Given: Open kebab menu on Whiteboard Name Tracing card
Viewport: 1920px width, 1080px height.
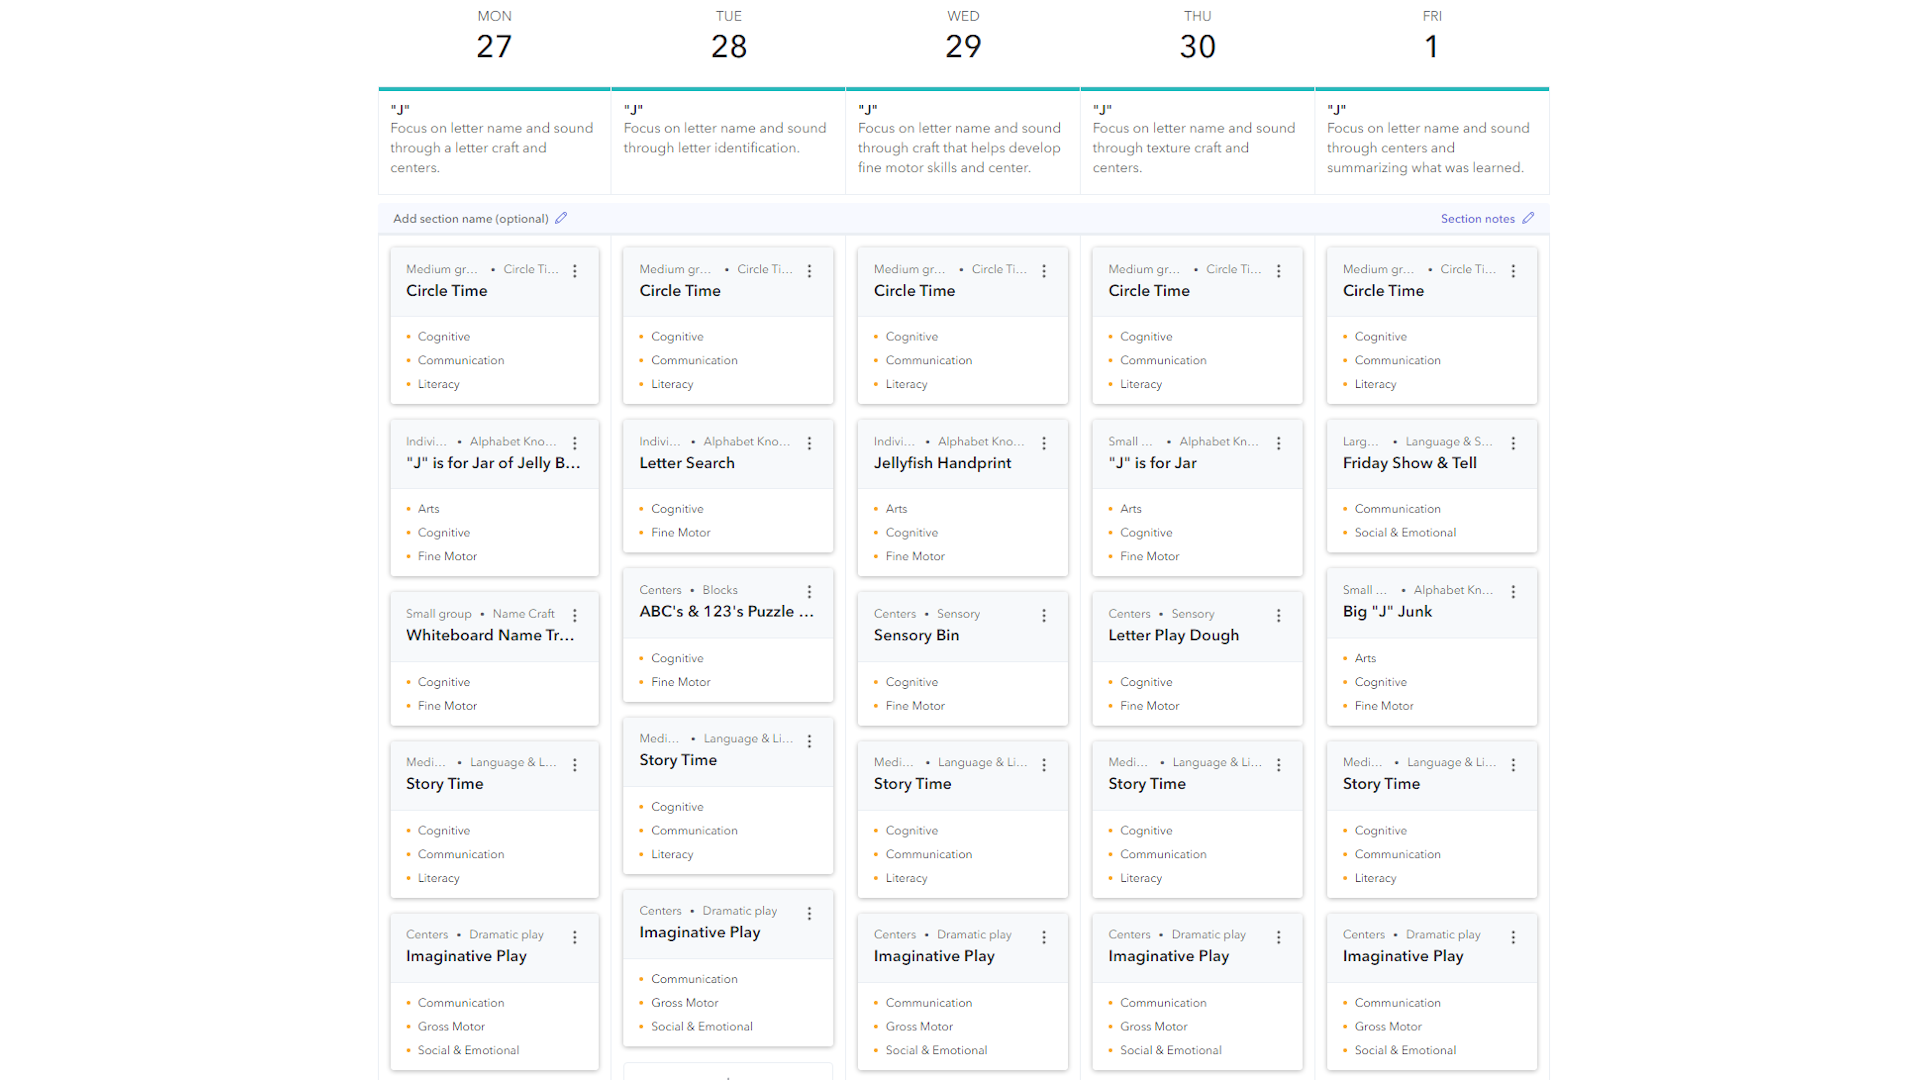Looking at the screenshot, I should (575, 616).
